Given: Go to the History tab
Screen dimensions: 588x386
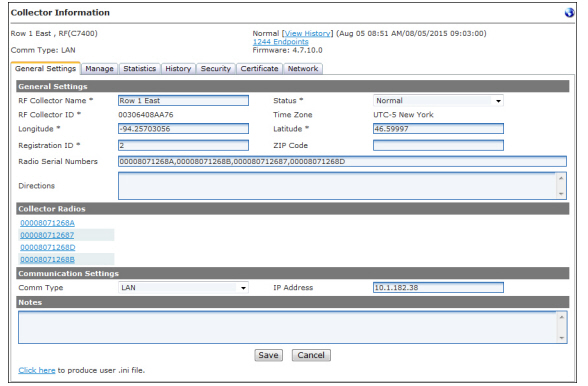Looking at the screenshot, I should tap(178, 69).
